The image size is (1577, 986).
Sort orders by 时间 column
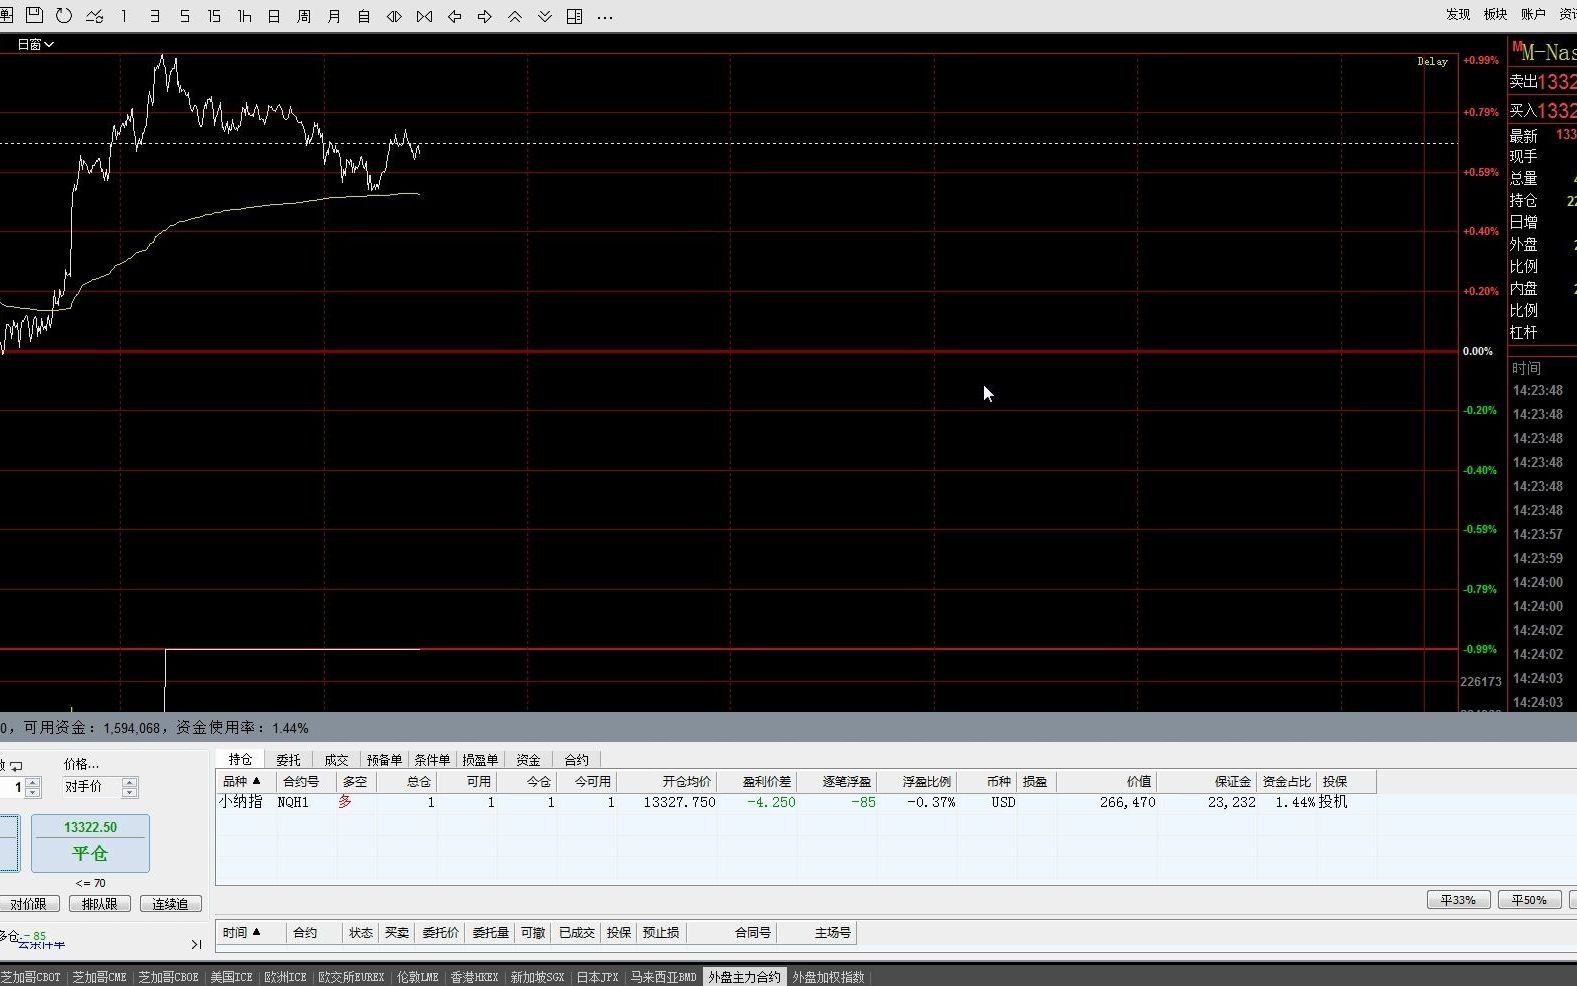click(x=250, y=932)
